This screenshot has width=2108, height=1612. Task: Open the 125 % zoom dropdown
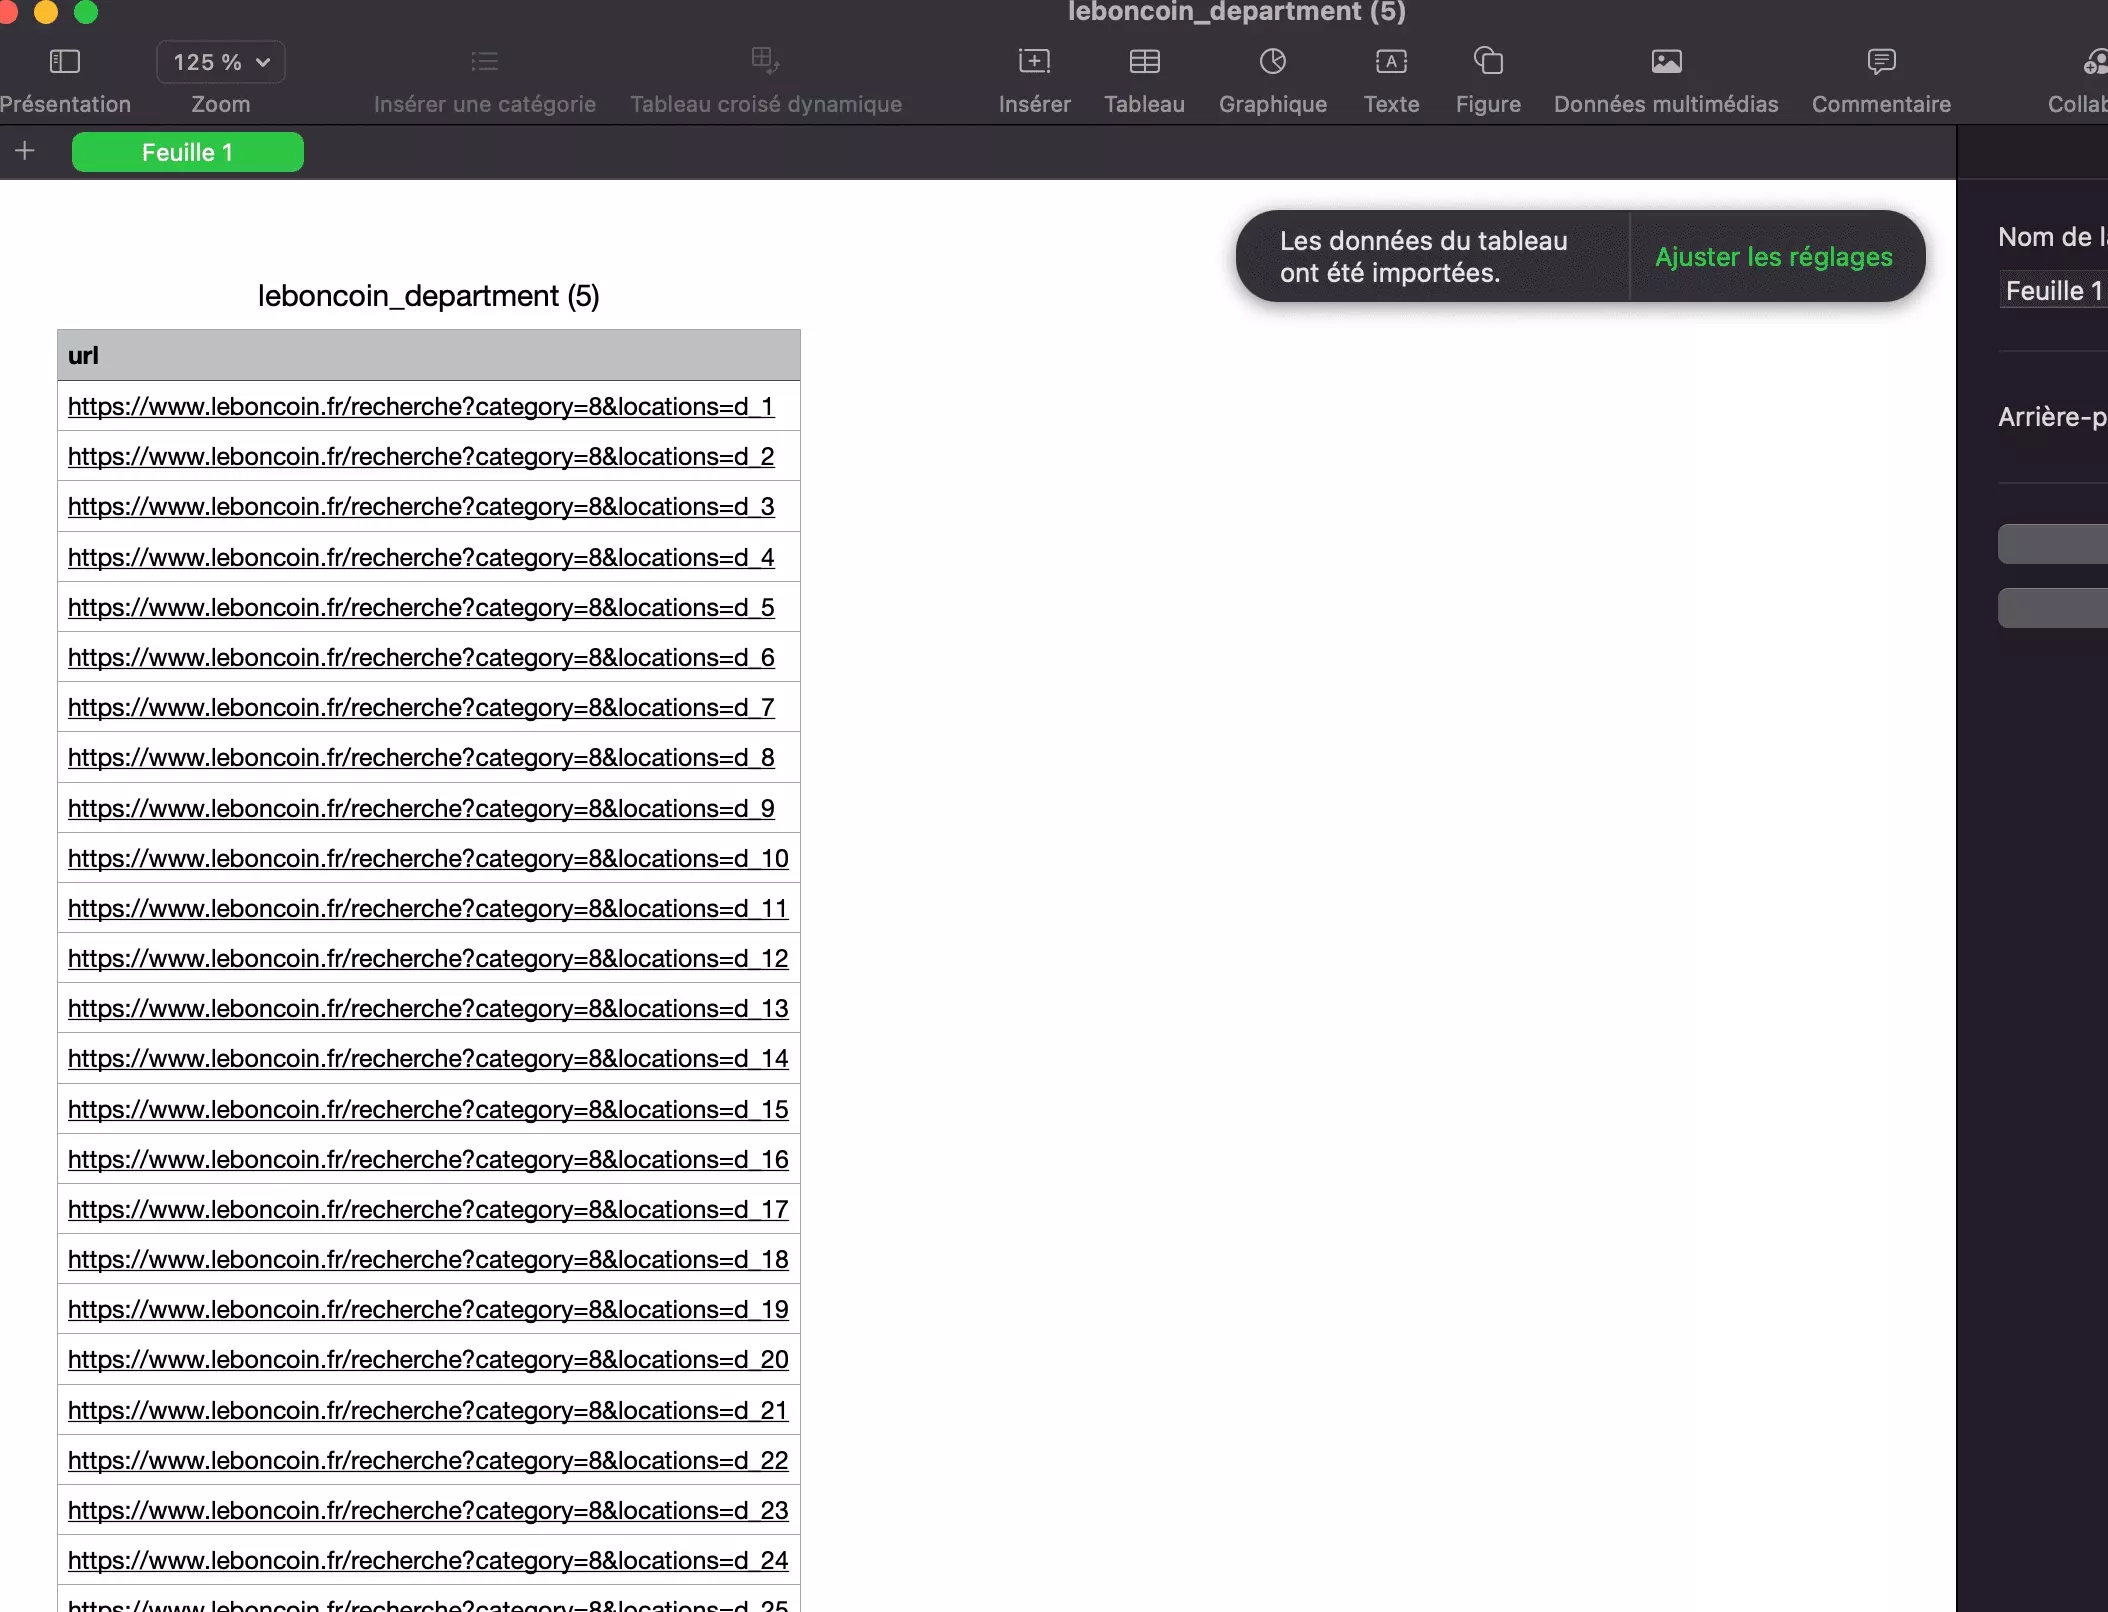[x=221, y=62]
